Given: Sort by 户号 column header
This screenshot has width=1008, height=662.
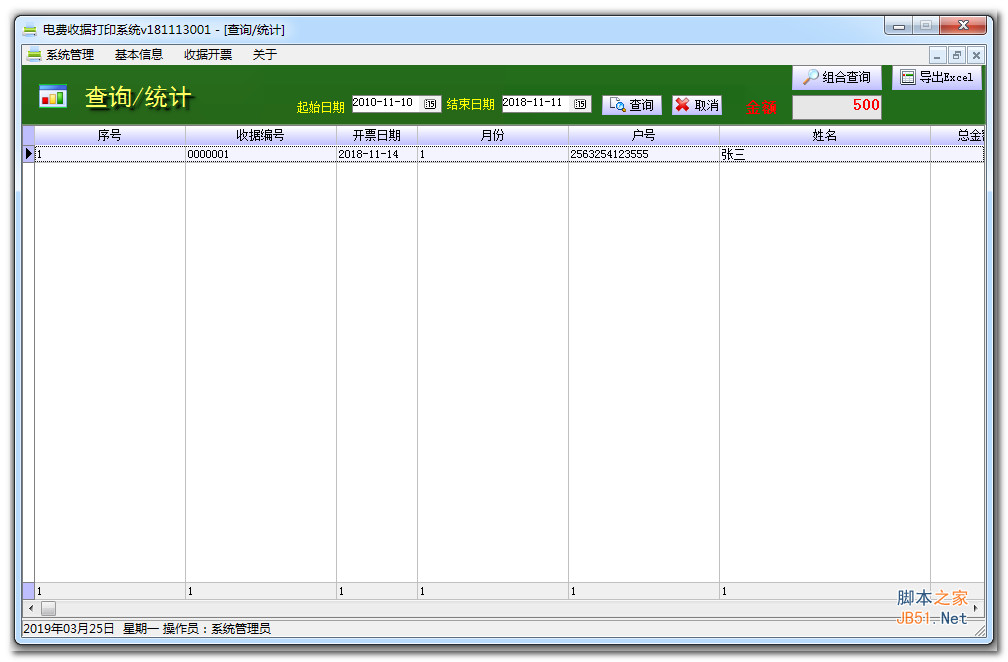Looking at the screenshot, I should 644,135.
